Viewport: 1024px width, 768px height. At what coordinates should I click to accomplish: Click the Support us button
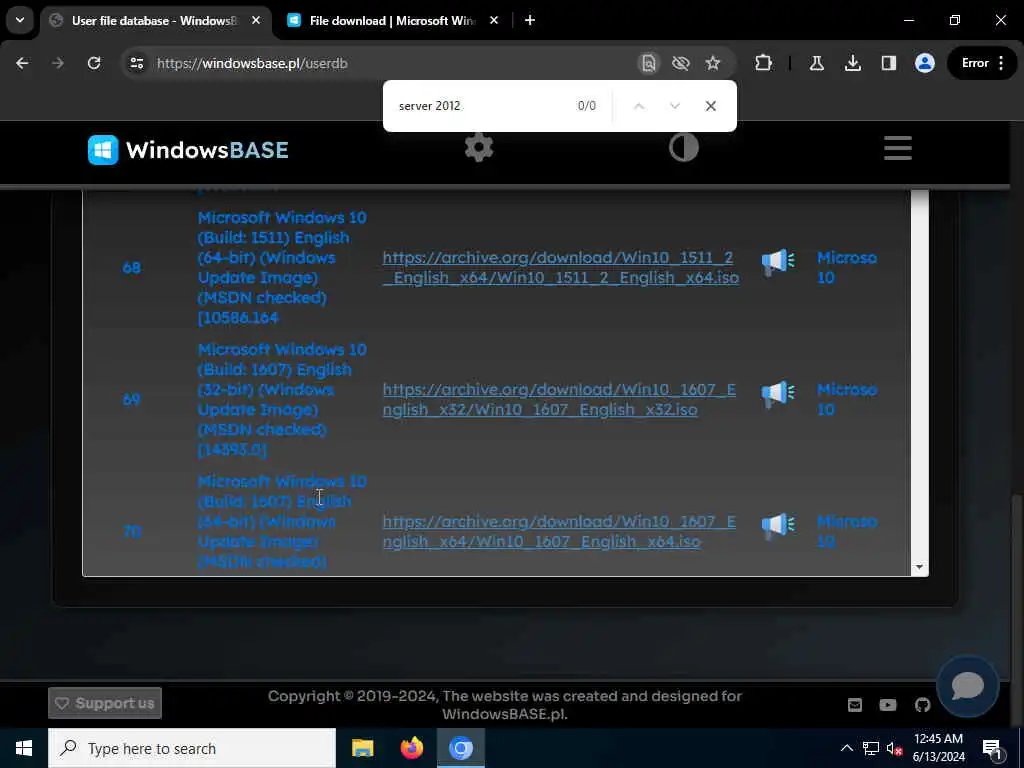pyautogui.click(x=104, y=703)
